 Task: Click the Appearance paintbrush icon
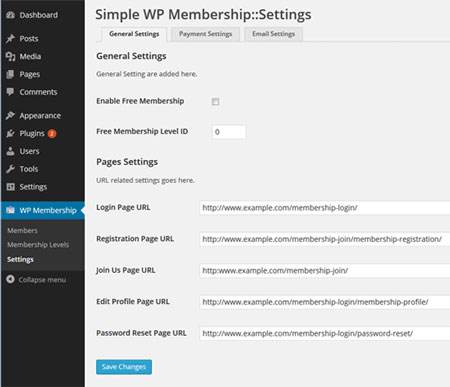click(x=10, y=115)
